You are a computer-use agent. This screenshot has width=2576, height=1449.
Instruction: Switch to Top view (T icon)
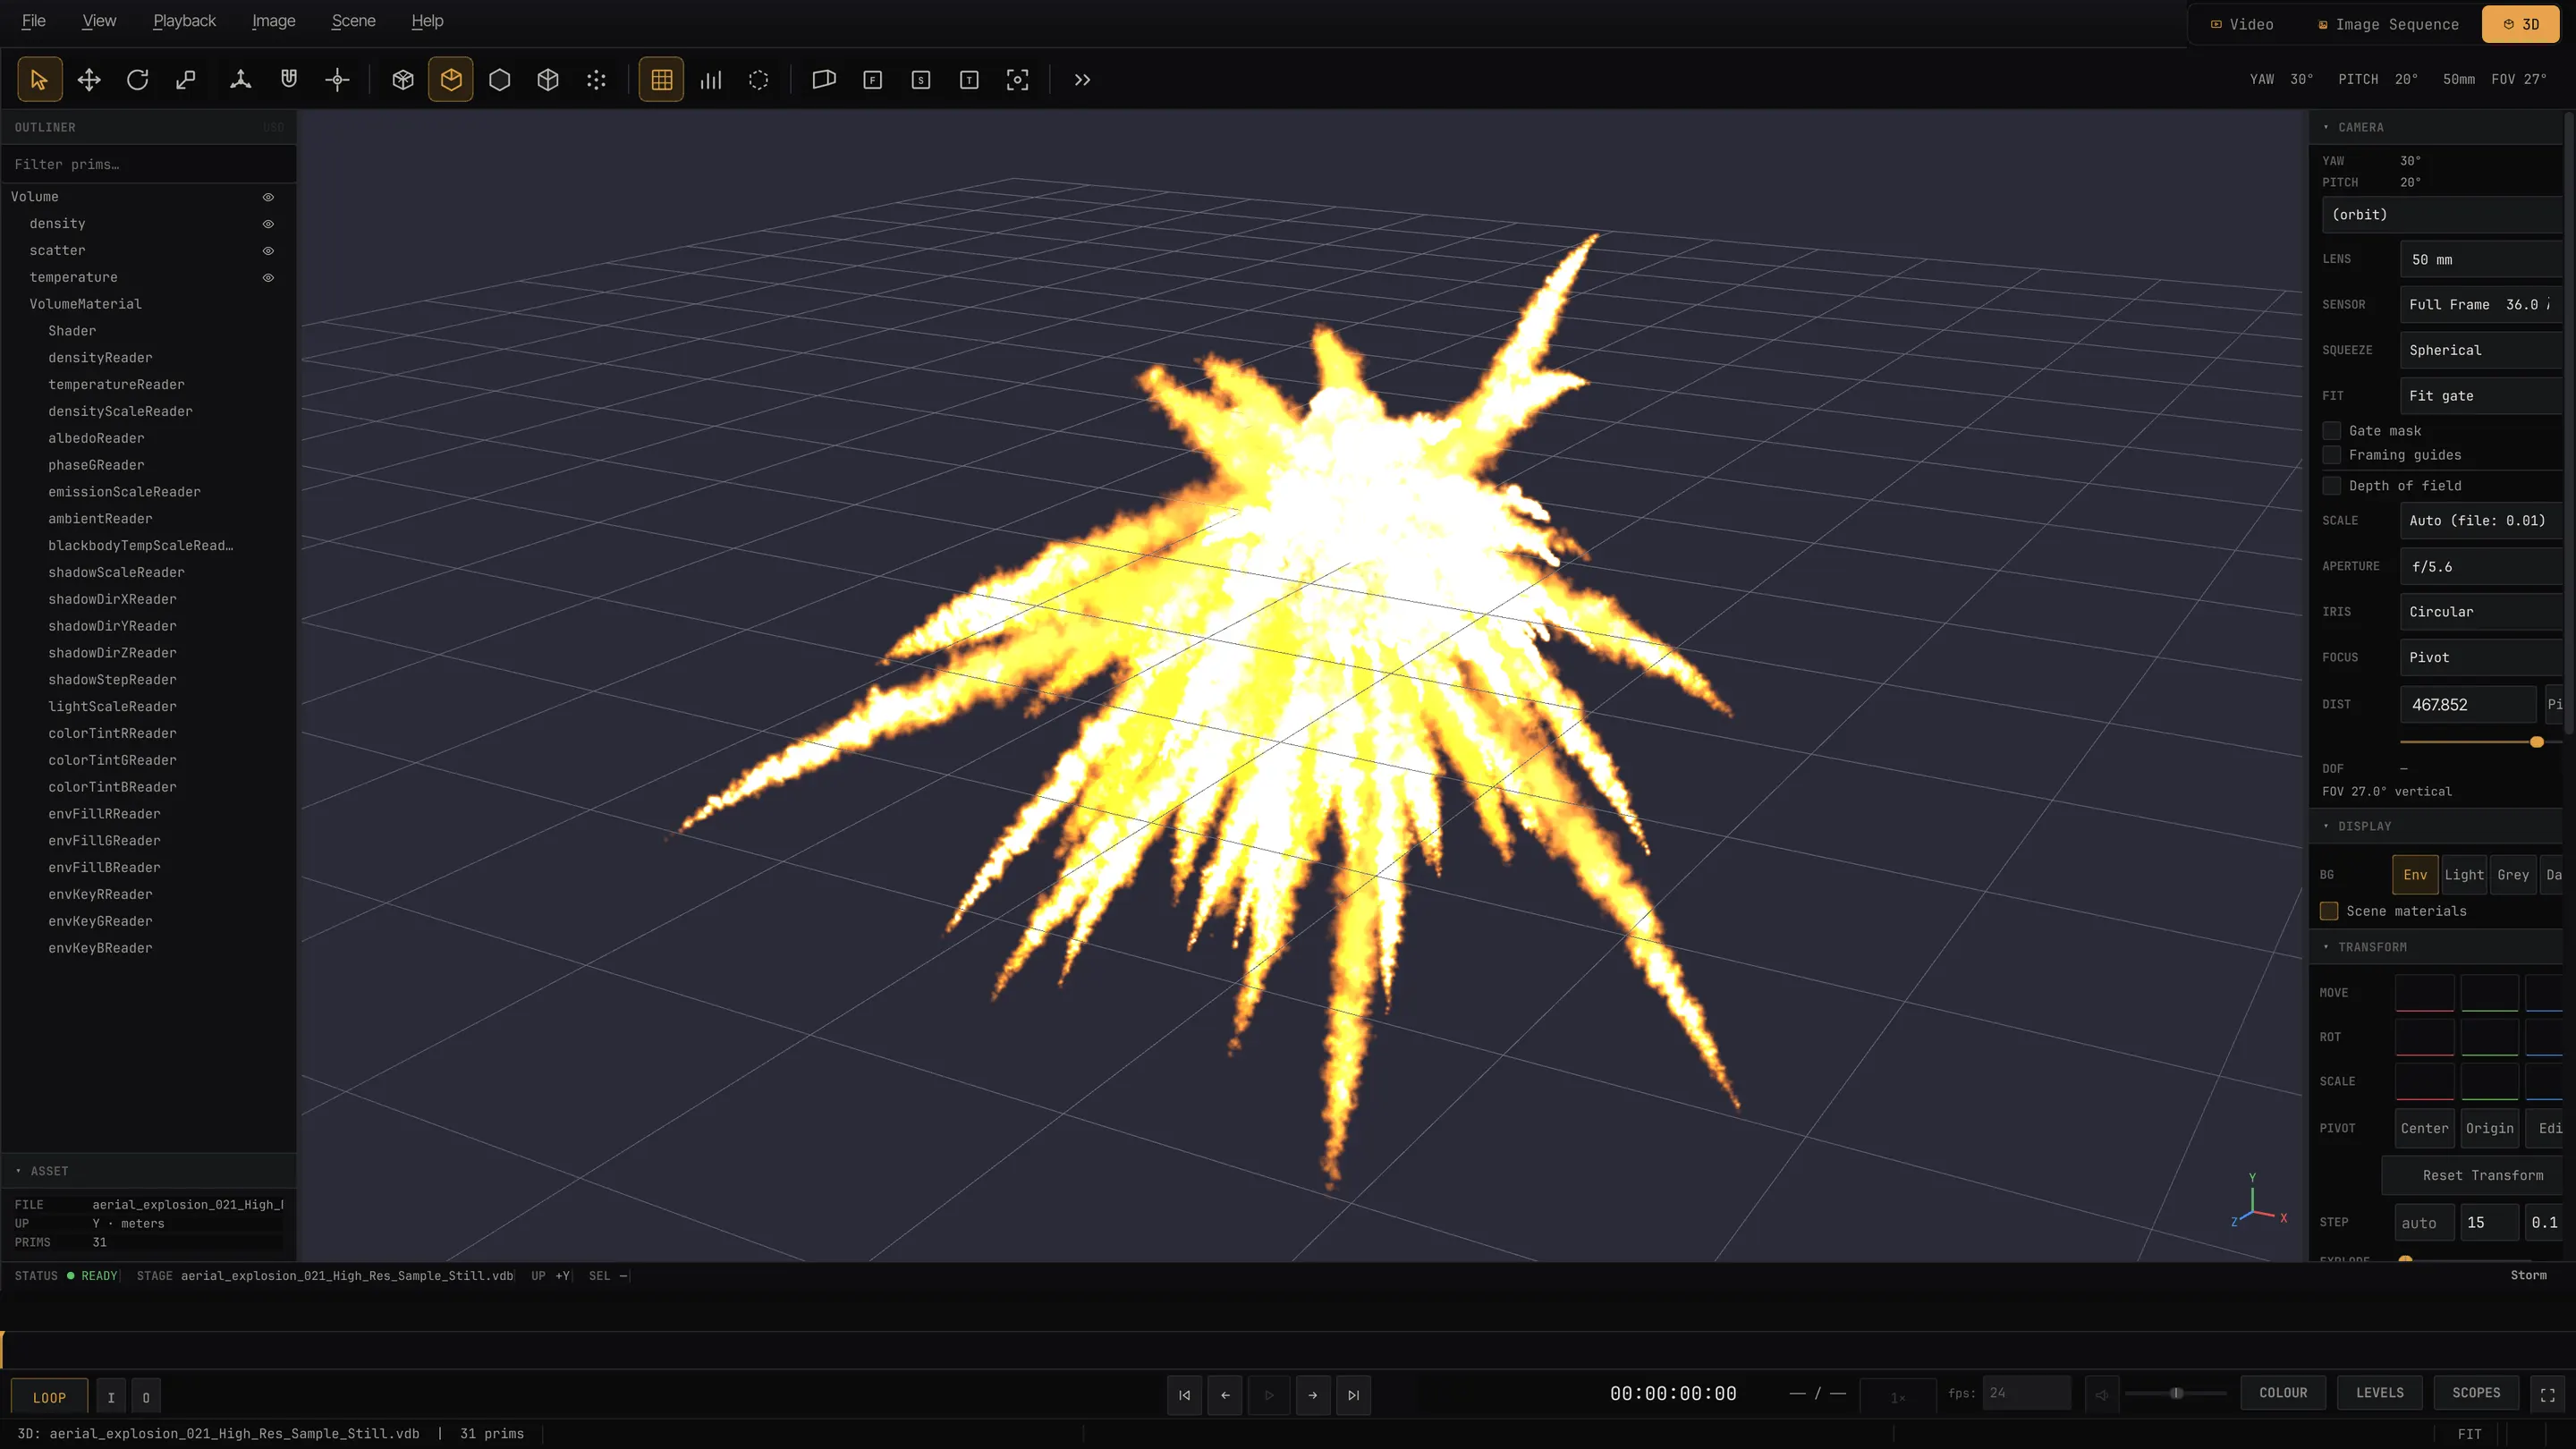point(969,80)
